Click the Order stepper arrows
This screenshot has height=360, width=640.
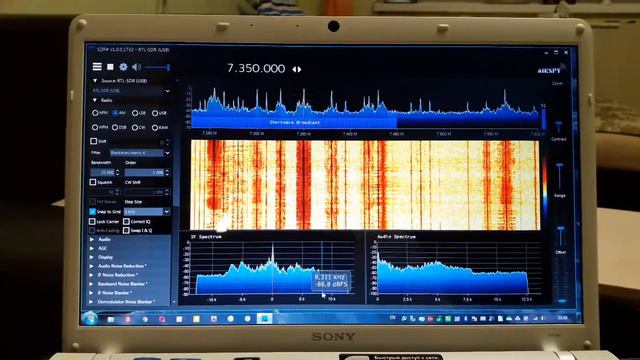pyautogui.click(x=167, y=172)
